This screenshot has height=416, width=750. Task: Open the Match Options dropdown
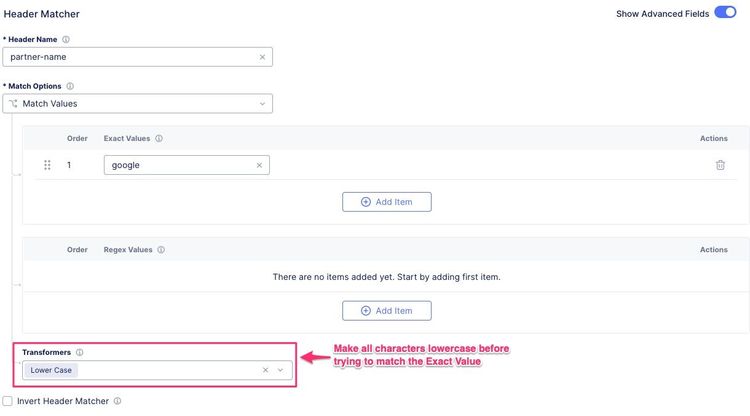coord(138,103)
